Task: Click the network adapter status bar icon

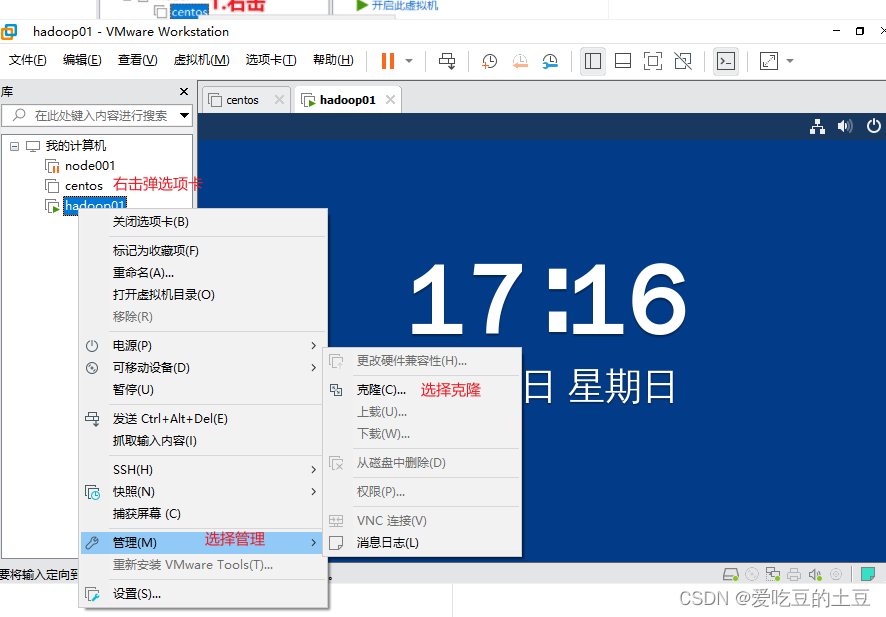Action: [773, 575]
